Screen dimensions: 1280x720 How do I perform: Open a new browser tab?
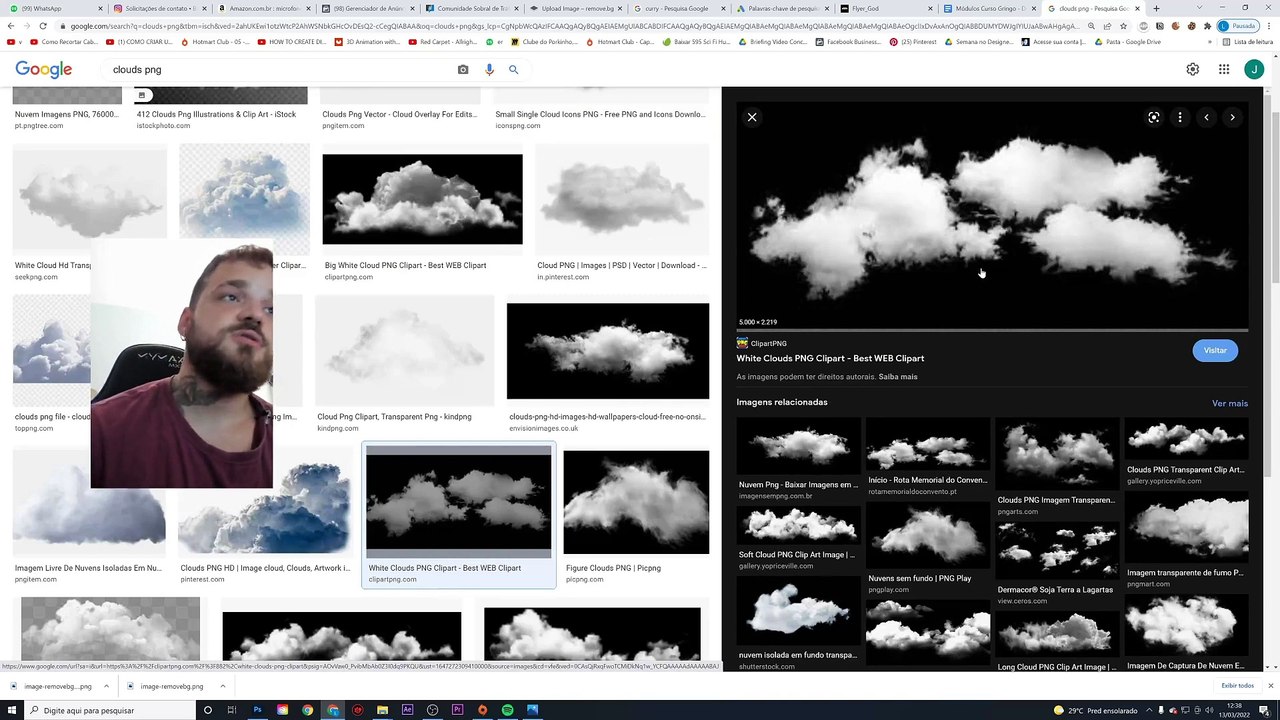click(1157, 8)
